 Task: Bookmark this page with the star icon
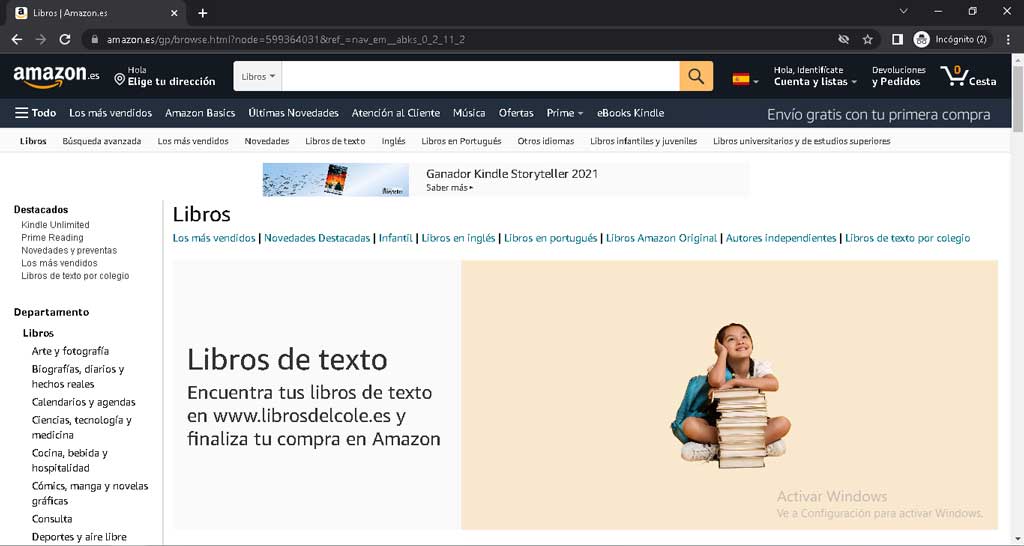868,40
